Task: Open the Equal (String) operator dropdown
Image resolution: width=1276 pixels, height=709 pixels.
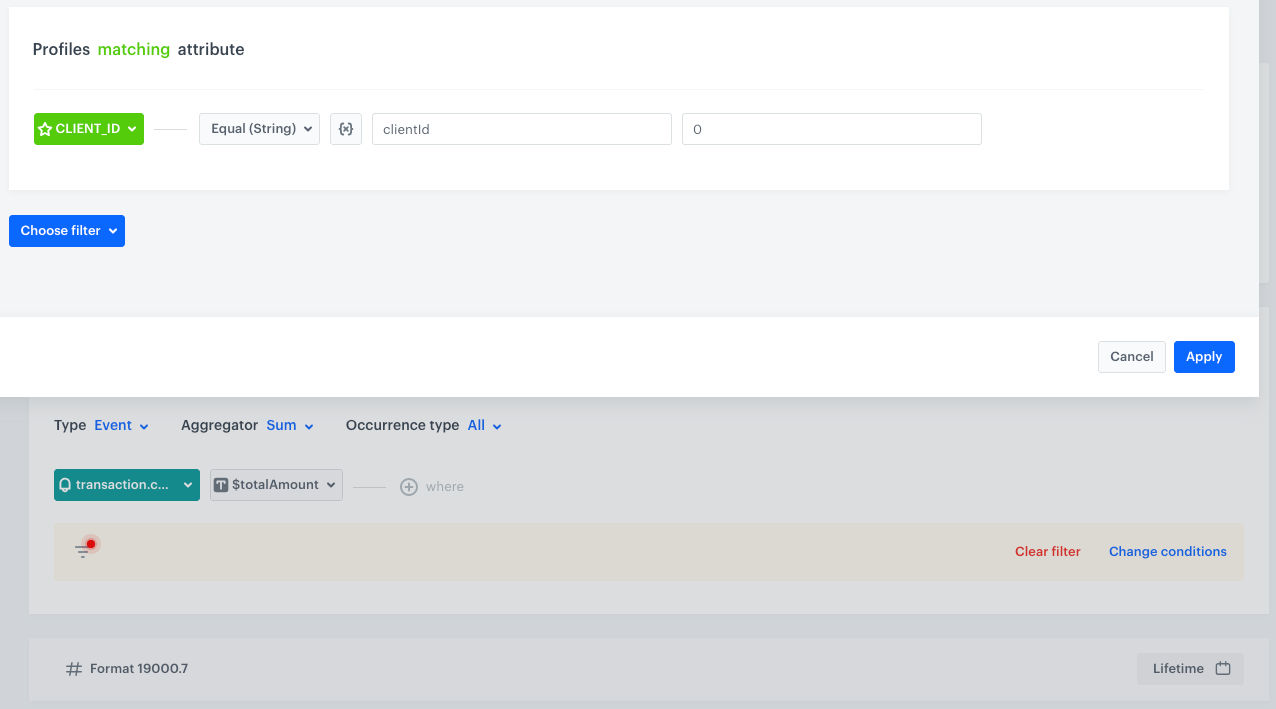Action: [x=259, y=128]
